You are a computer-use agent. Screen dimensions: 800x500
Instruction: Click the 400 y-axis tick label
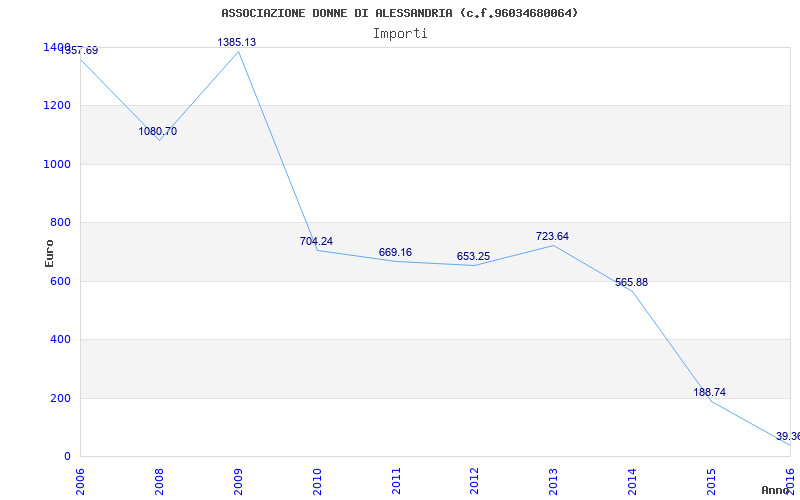tap(60, 339)
